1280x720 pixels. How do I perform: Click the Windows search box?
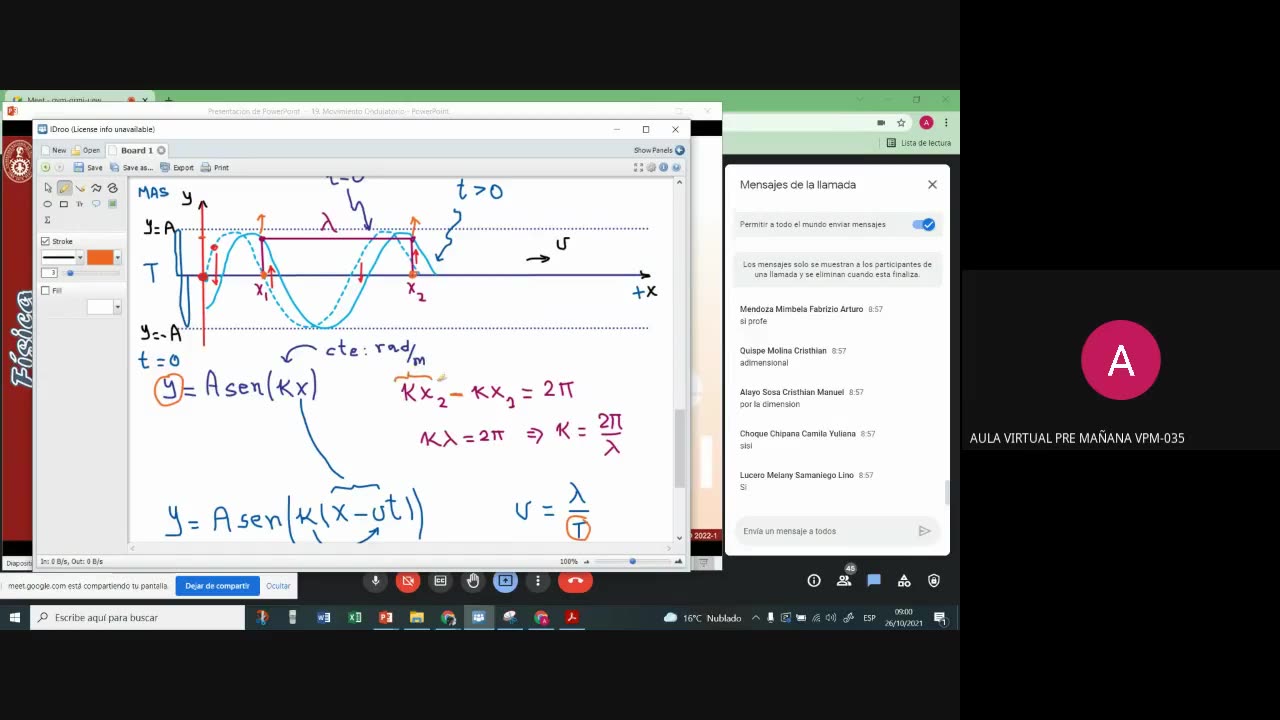coord(138,618)
